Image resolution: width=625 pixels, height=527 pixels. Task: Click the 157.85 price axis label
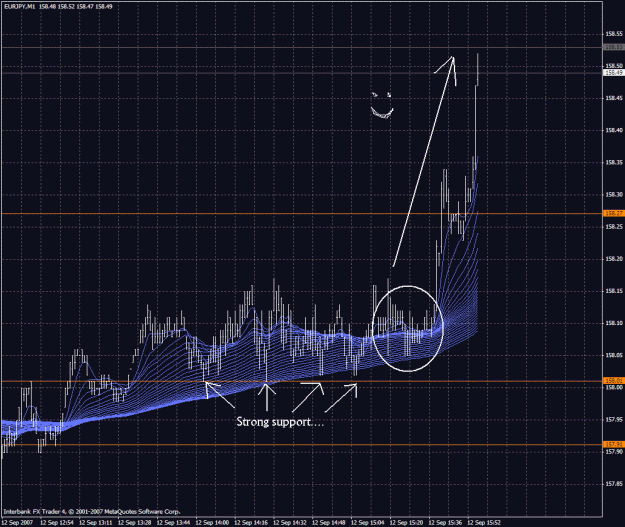(614, 484)
